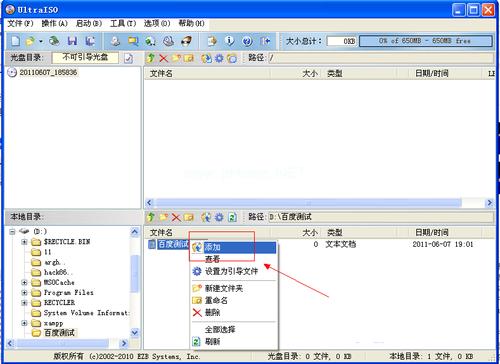Click red X Delete in disc directory toolbar
500x364 pixels.
[163, 58]
